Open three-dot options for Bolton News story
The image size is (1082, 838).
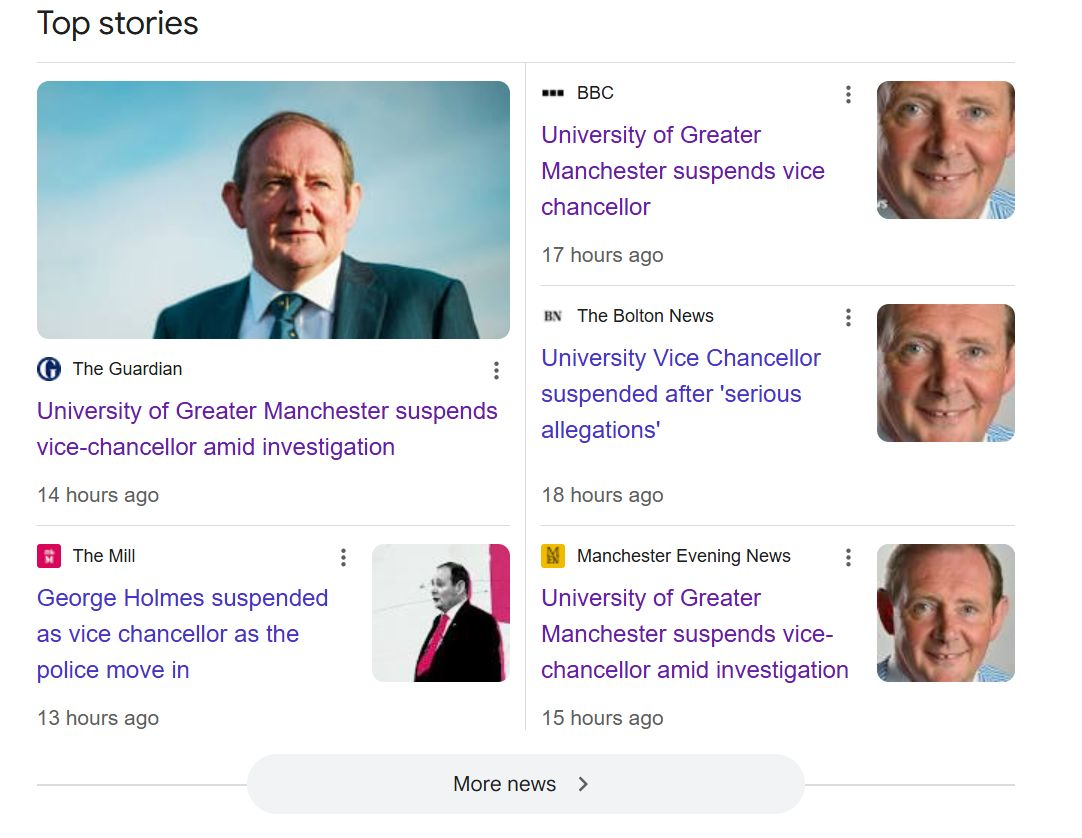pos(848,317)
